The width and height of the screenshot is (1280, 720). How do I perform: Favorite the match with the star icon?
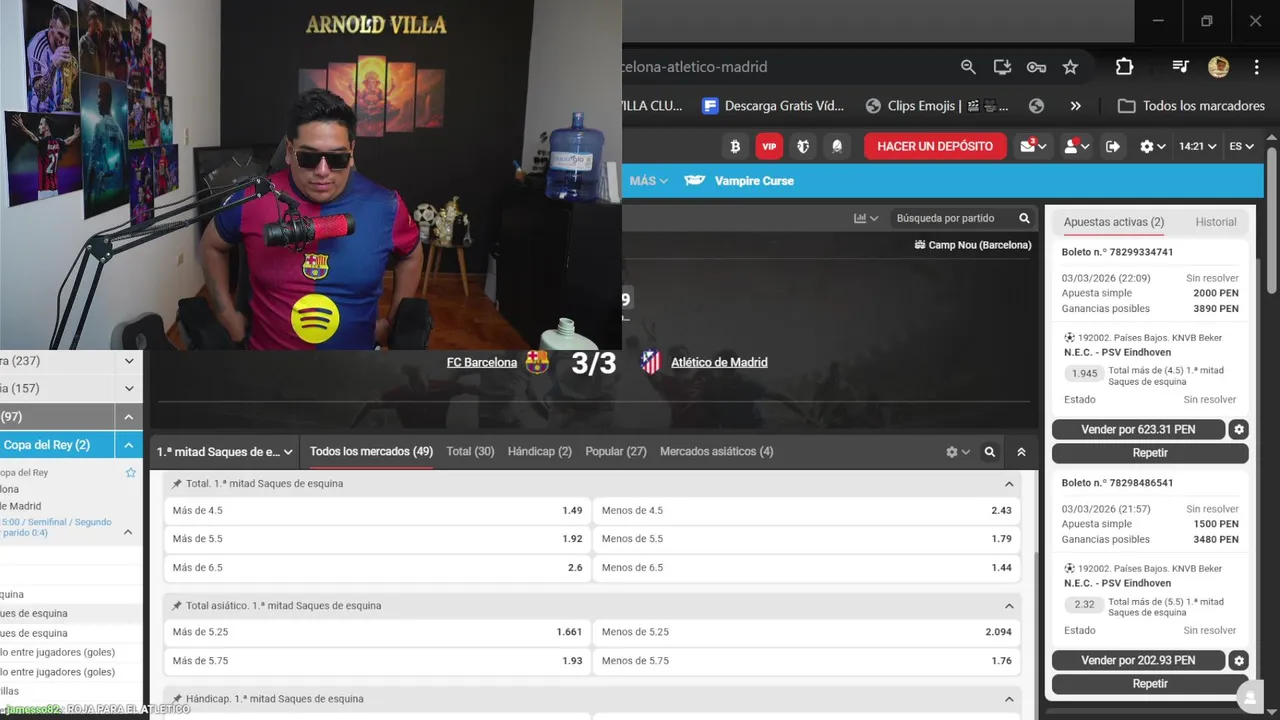point(130,472)
